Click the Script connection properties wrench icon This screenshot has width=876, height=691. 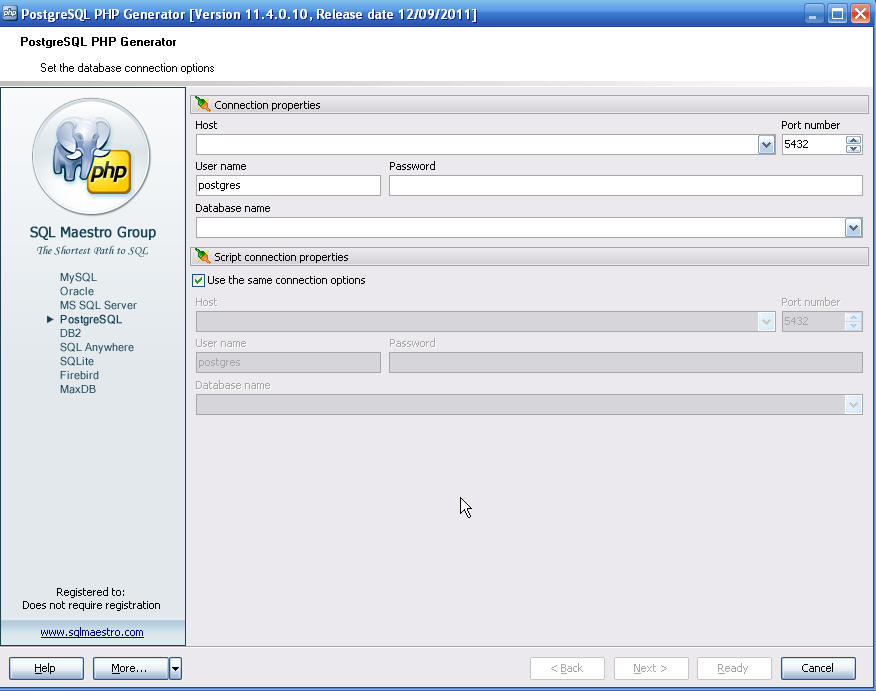[x=201, y=257]
